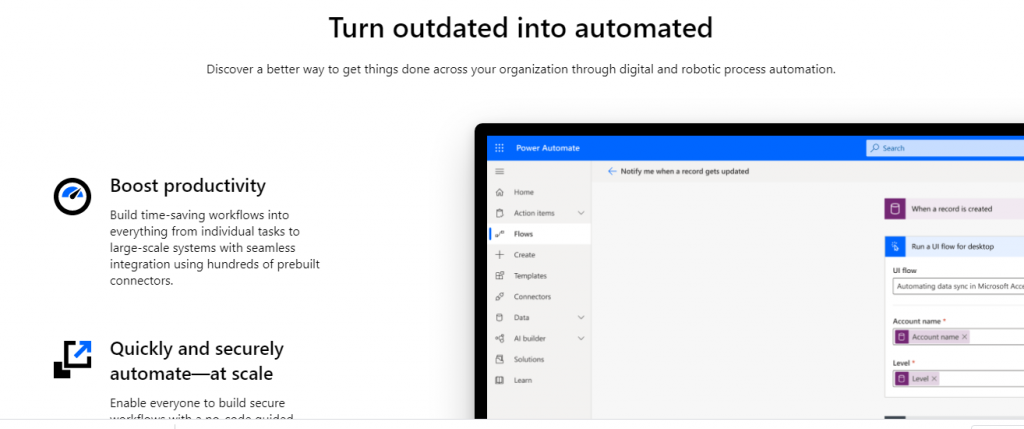Click the Create plus icon
1024x429 pixels.
point(500,255)
